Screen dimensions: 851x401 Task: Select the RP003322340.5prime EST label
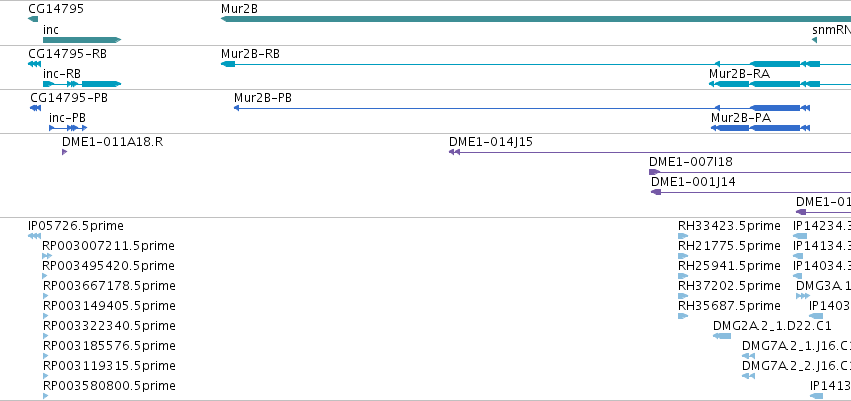coord(109,326)
